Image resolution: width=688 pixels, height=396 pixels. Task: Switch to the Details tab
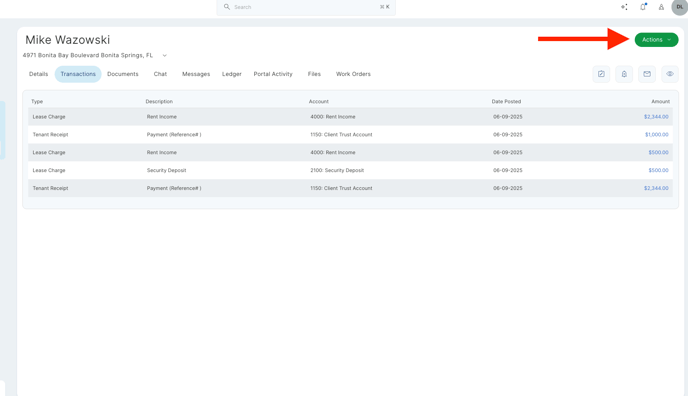coord(39,74)
